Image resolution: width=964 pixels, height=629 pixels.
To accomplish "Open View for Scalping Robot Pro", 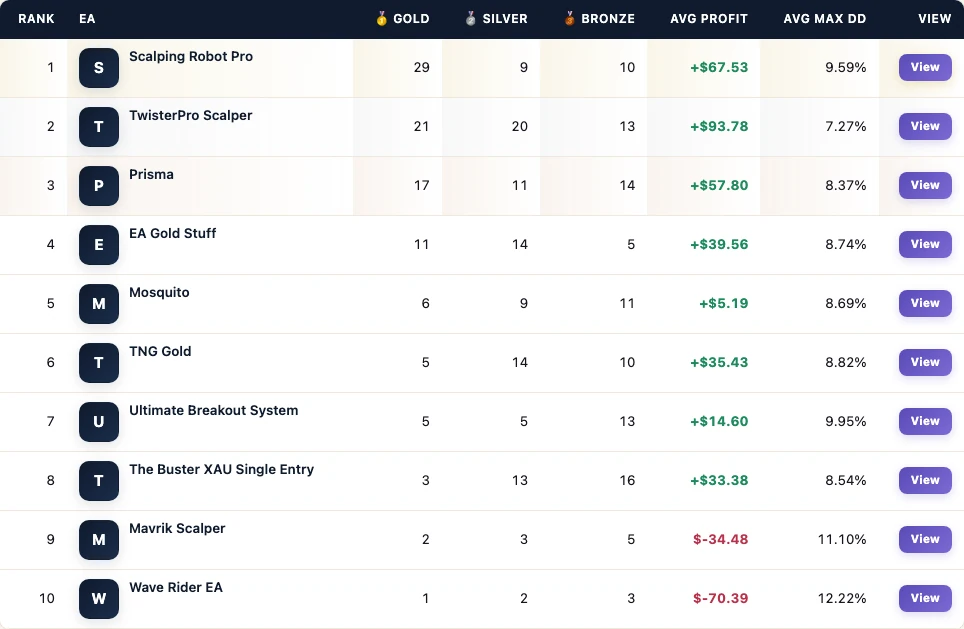I will [925, 67].
